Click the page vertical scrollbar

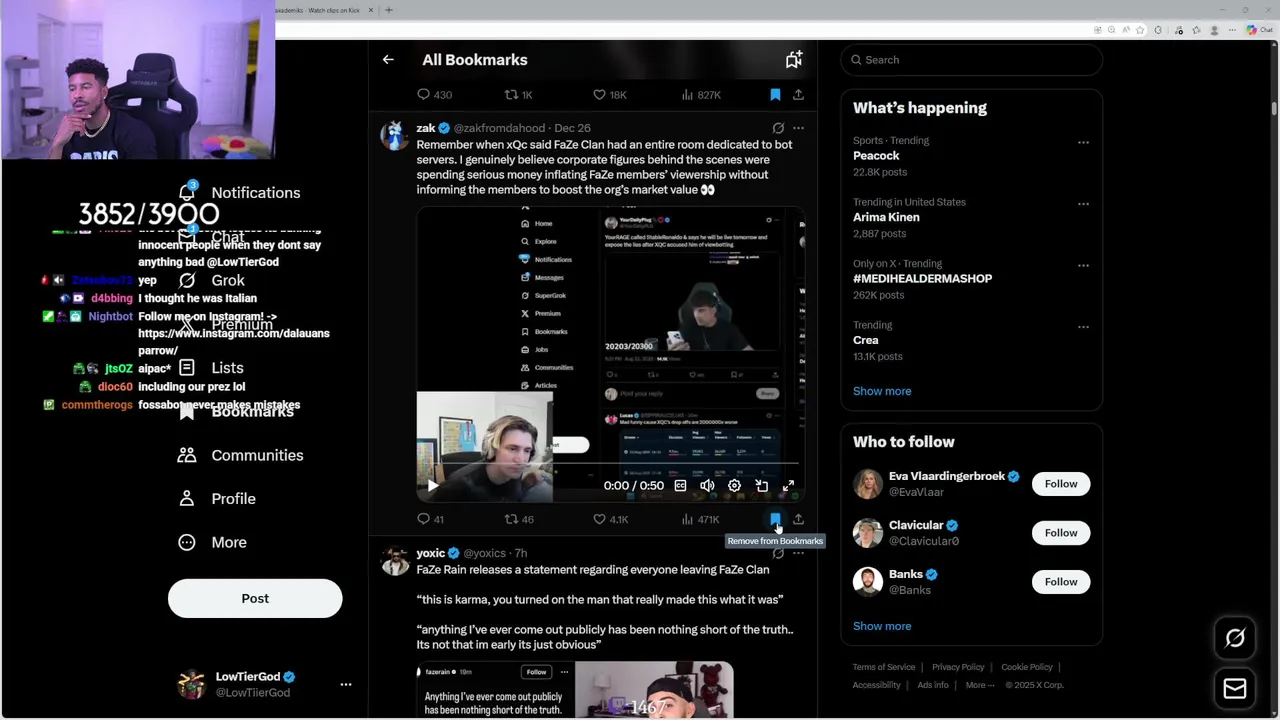1274,108
